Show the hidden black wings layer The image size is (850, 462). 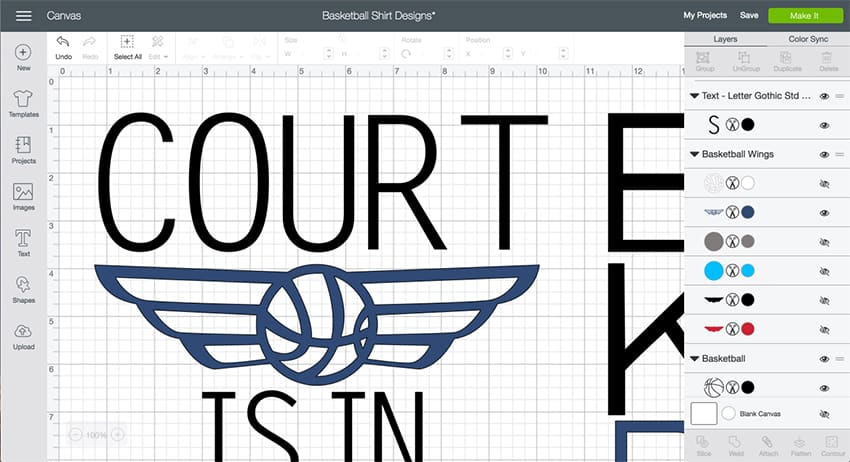coord(824,300)
